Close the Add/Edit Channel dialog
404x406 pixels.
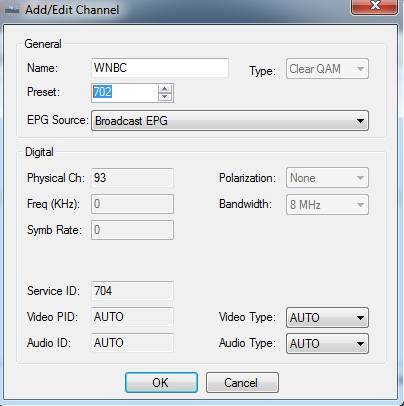tap(374, 6)
